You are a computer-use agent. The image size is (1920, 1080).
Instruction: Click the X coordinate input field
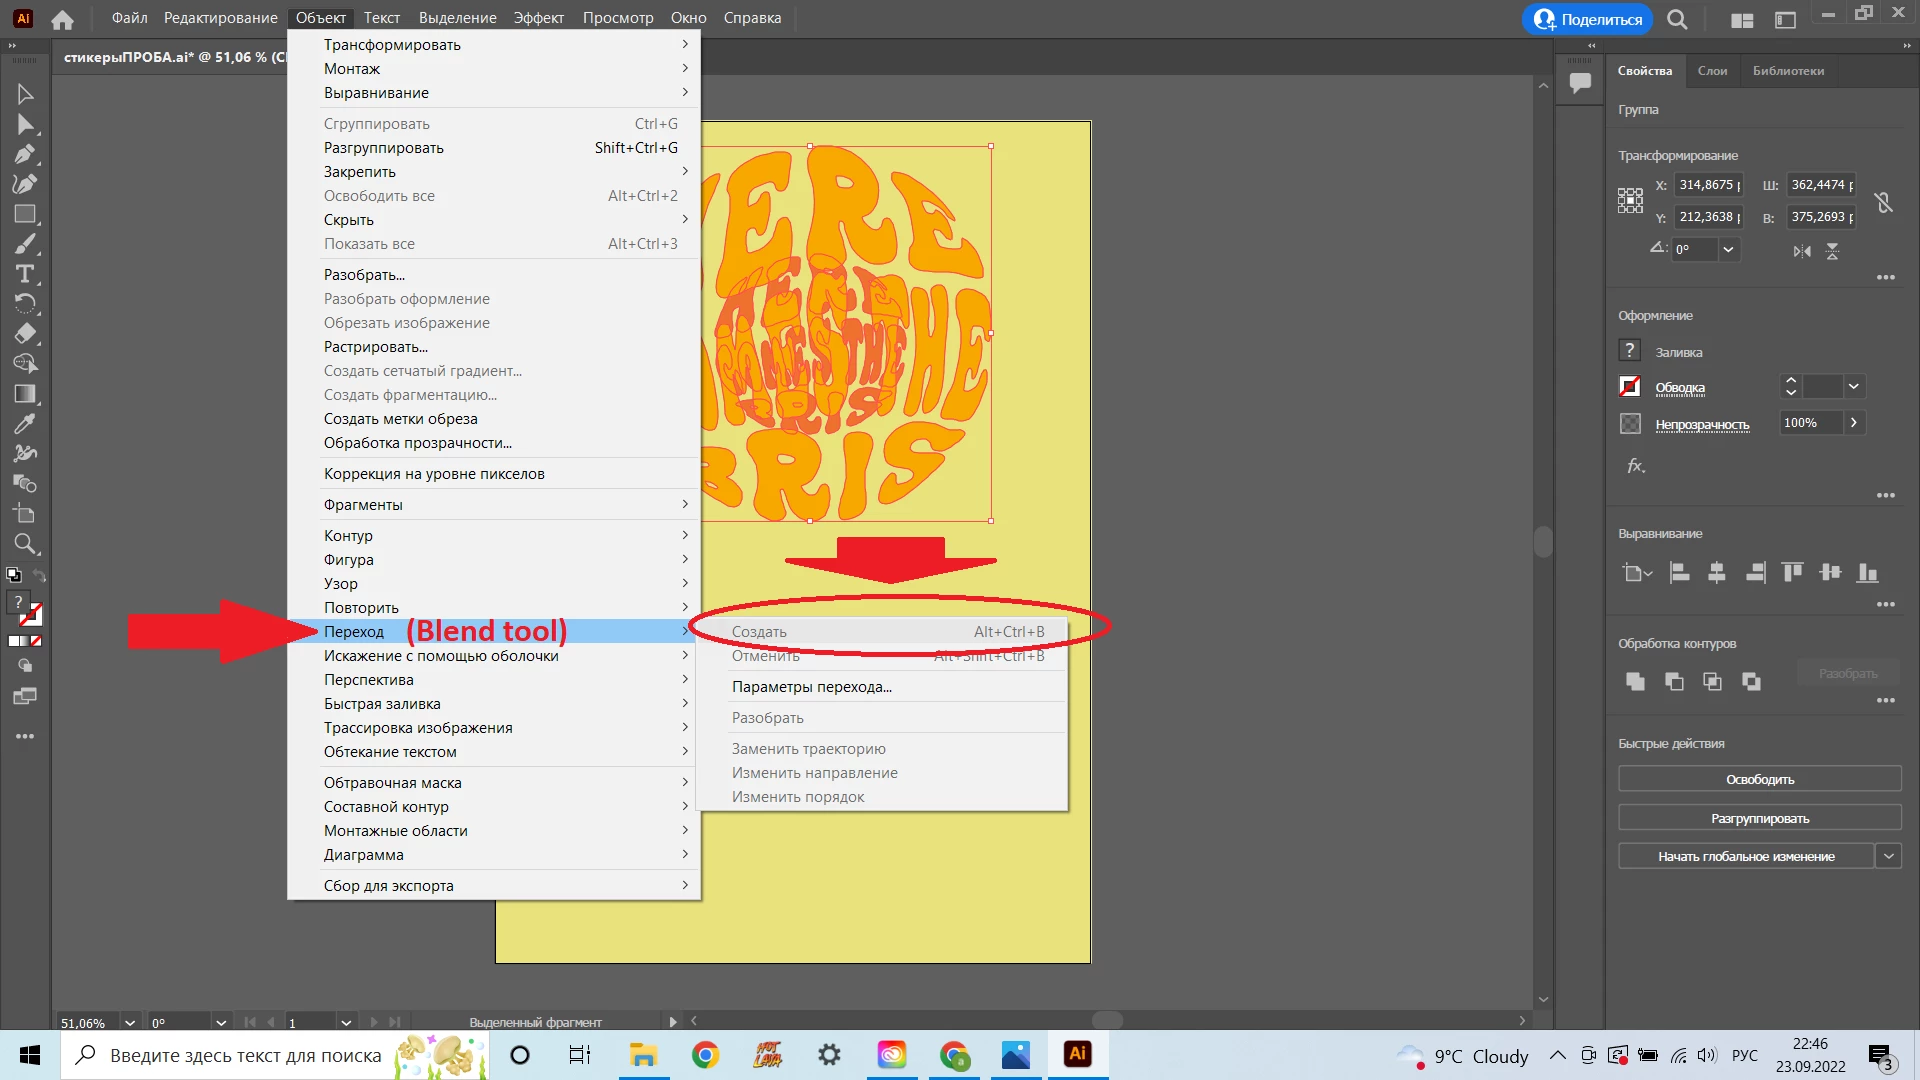point(1708,185)
